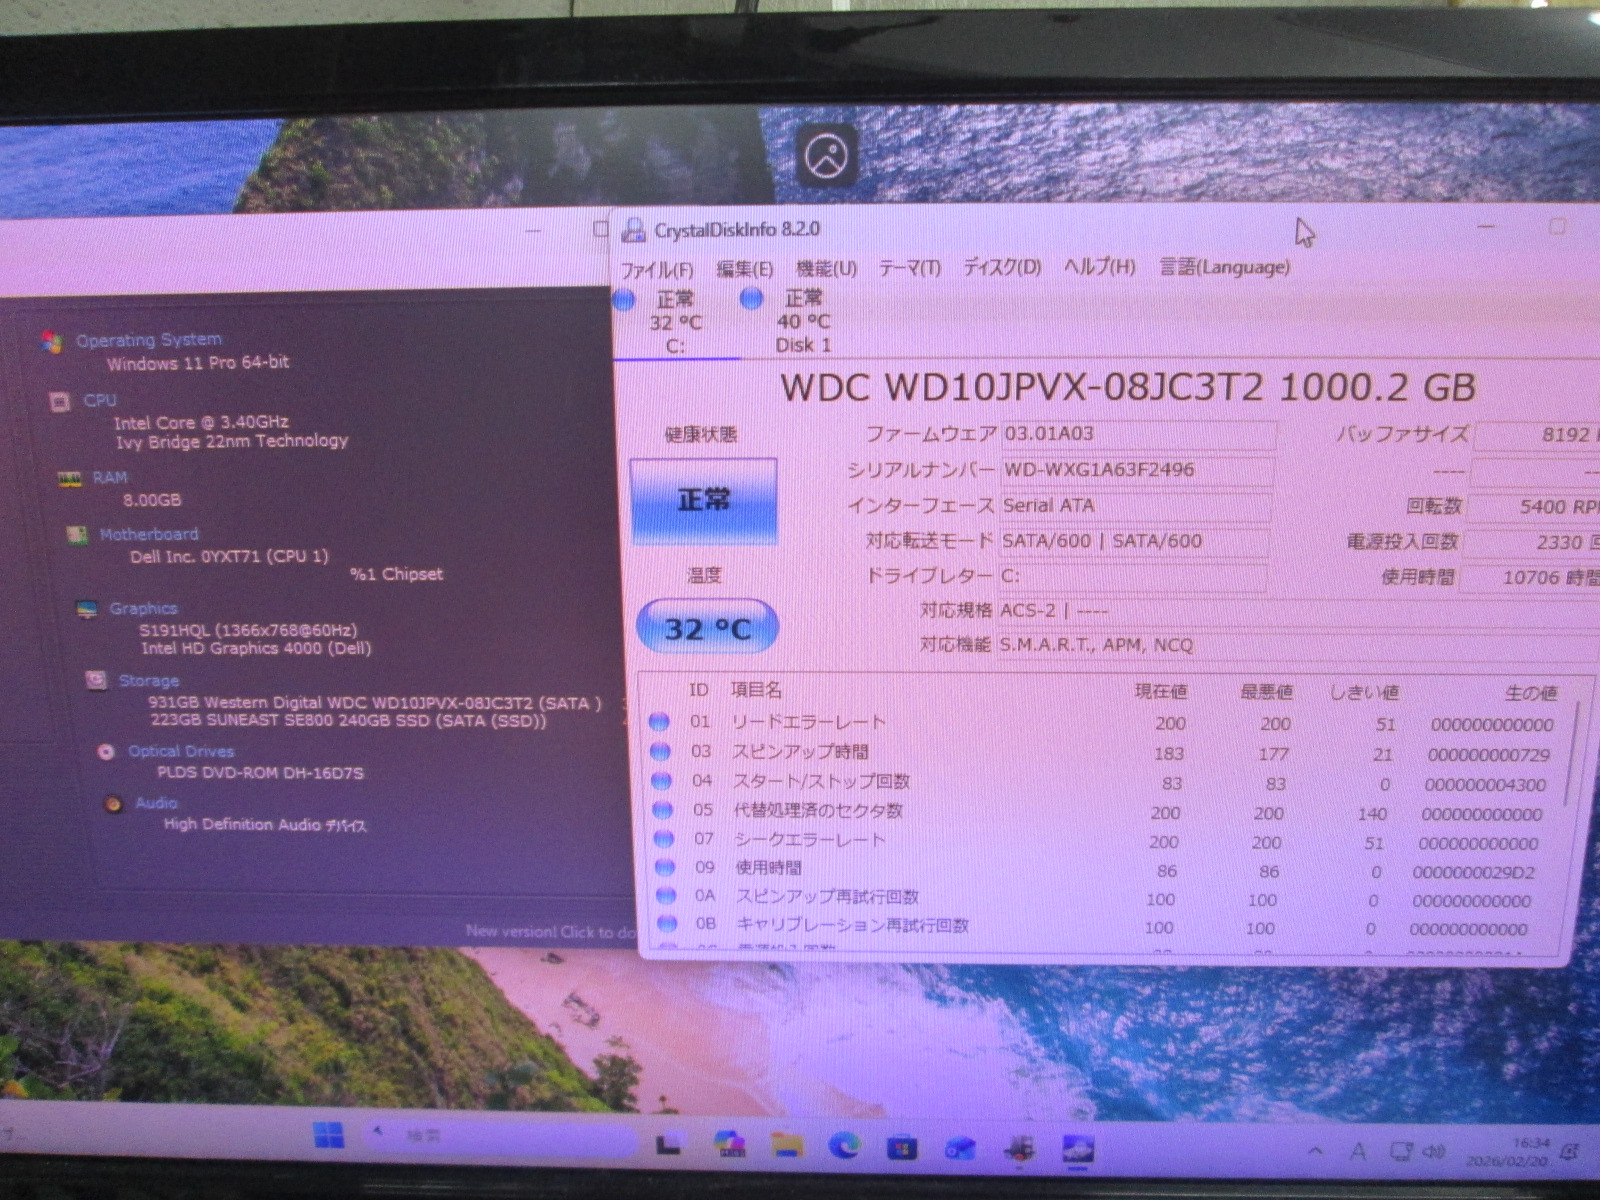Open Microsoft Edge from the taskbar
Viewport: 1600px width, 1200px height.
pyautogui.click(x=845, y=1146)
